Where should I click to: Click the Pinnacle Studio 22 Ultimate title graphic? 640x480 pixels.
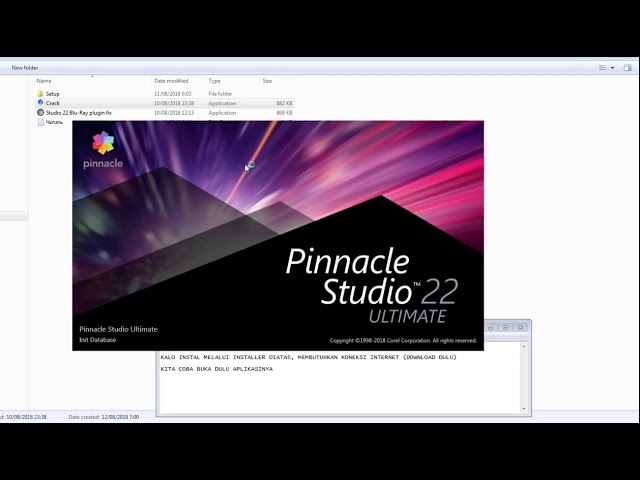(x=372, y=285)
